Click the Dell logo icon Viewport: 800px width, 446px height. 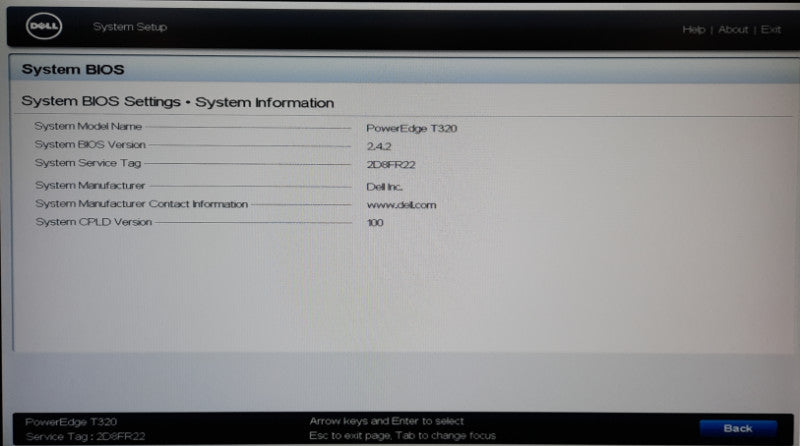(44, 26)
